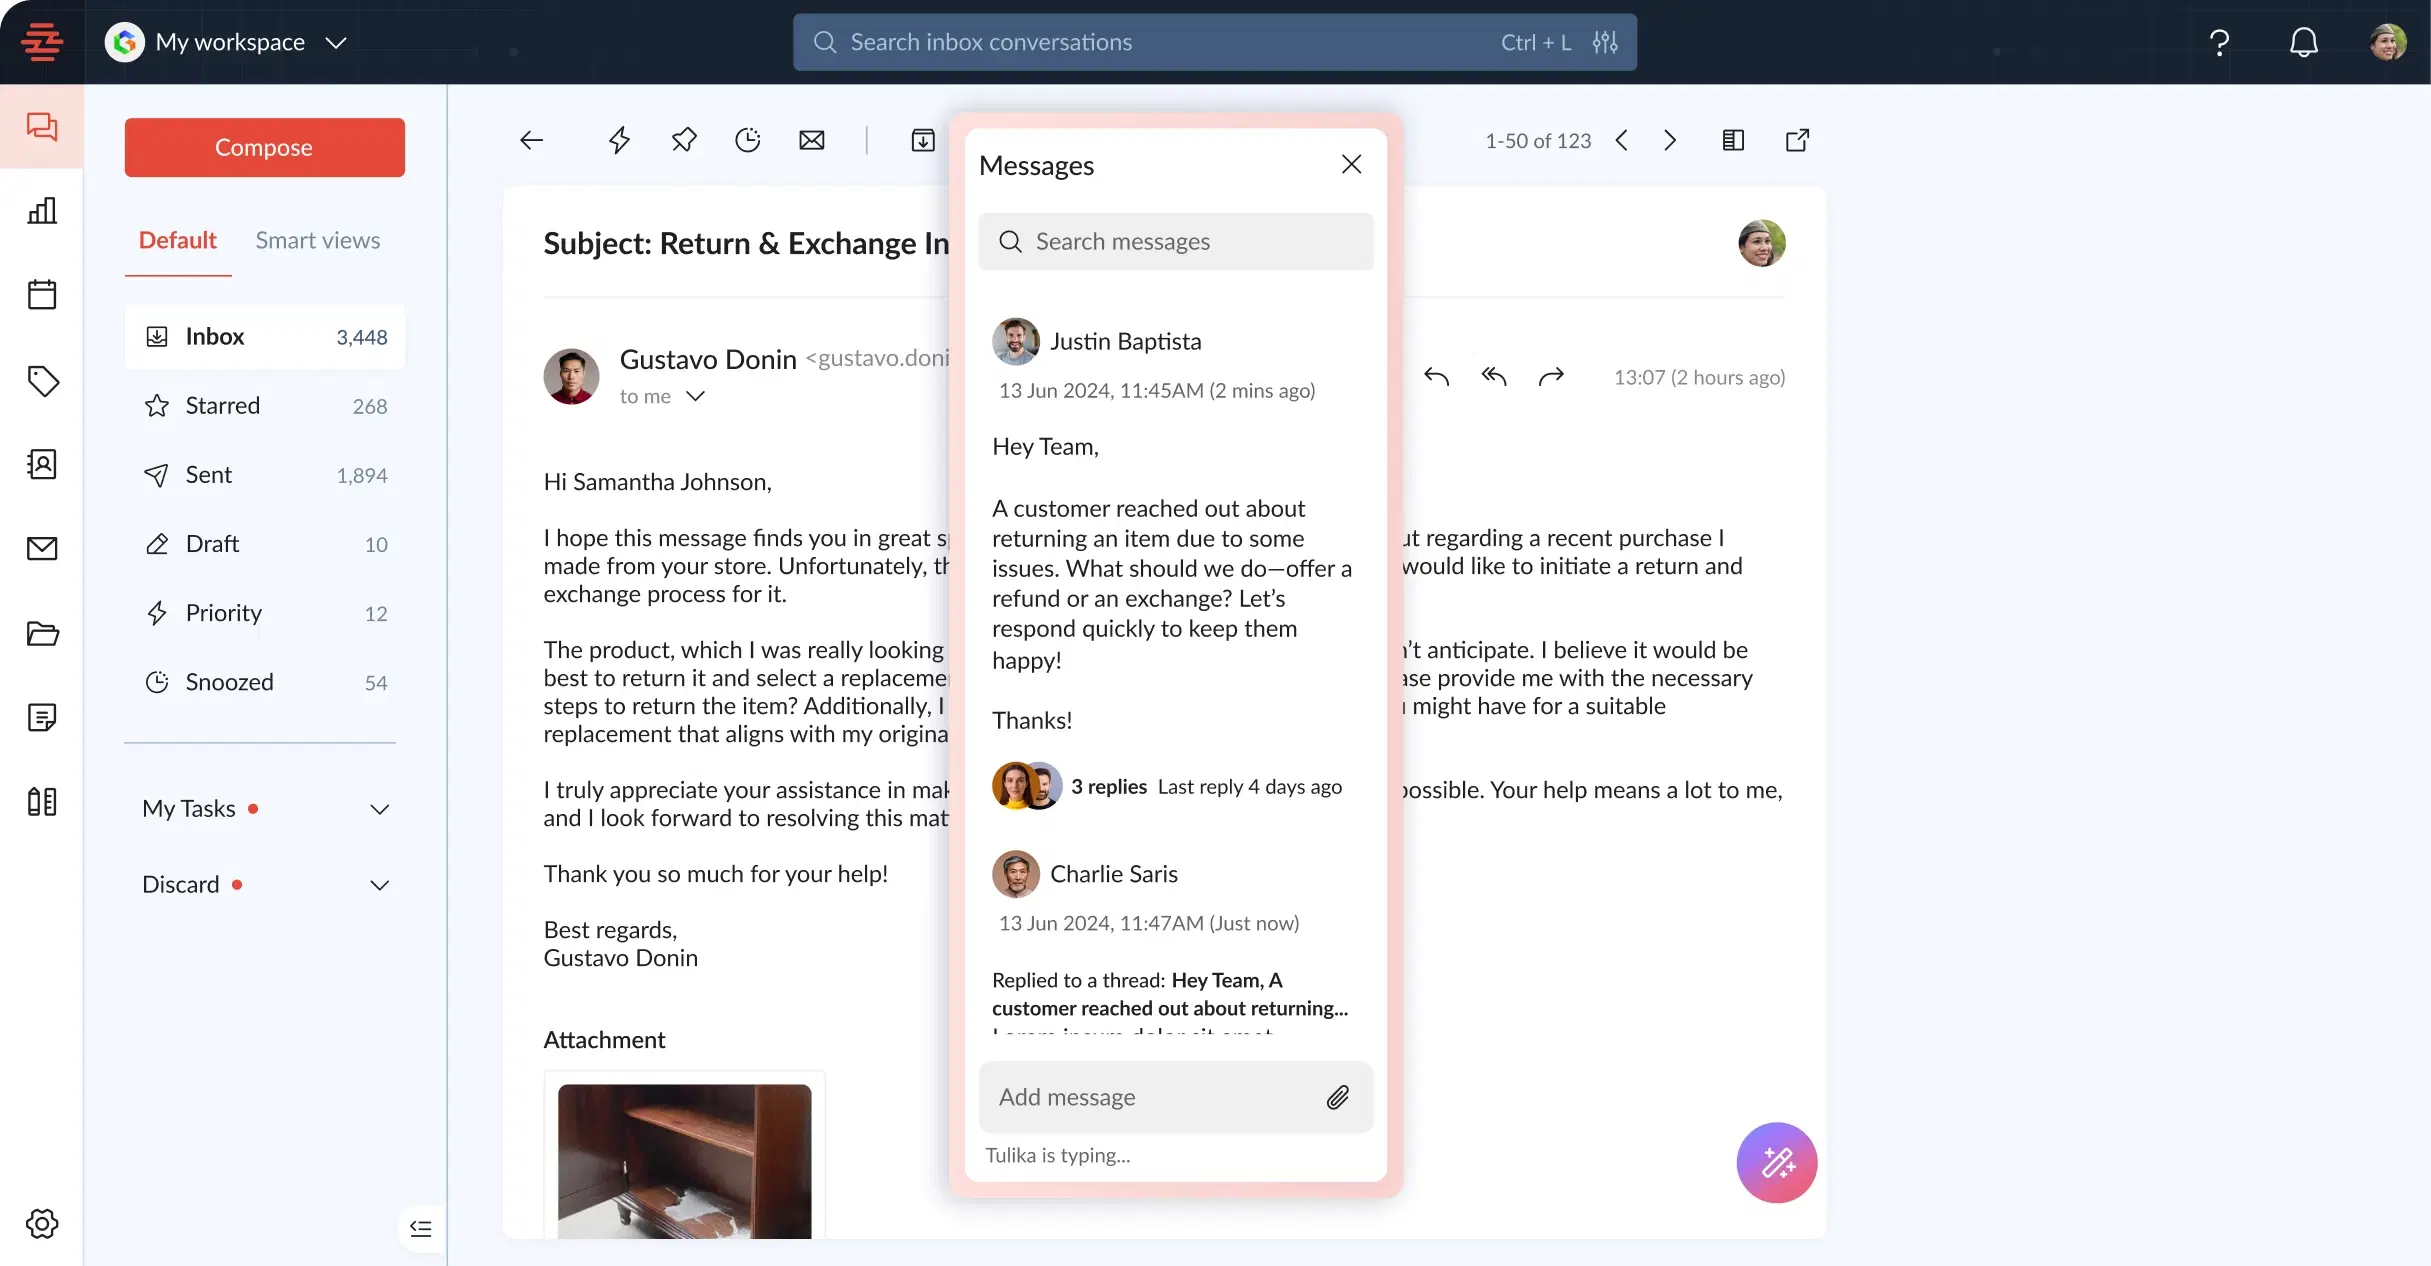The height and width of the screenshot is (1266, 2431).
Task: Open search filter sliders icon
Action: click(1605, 42)
